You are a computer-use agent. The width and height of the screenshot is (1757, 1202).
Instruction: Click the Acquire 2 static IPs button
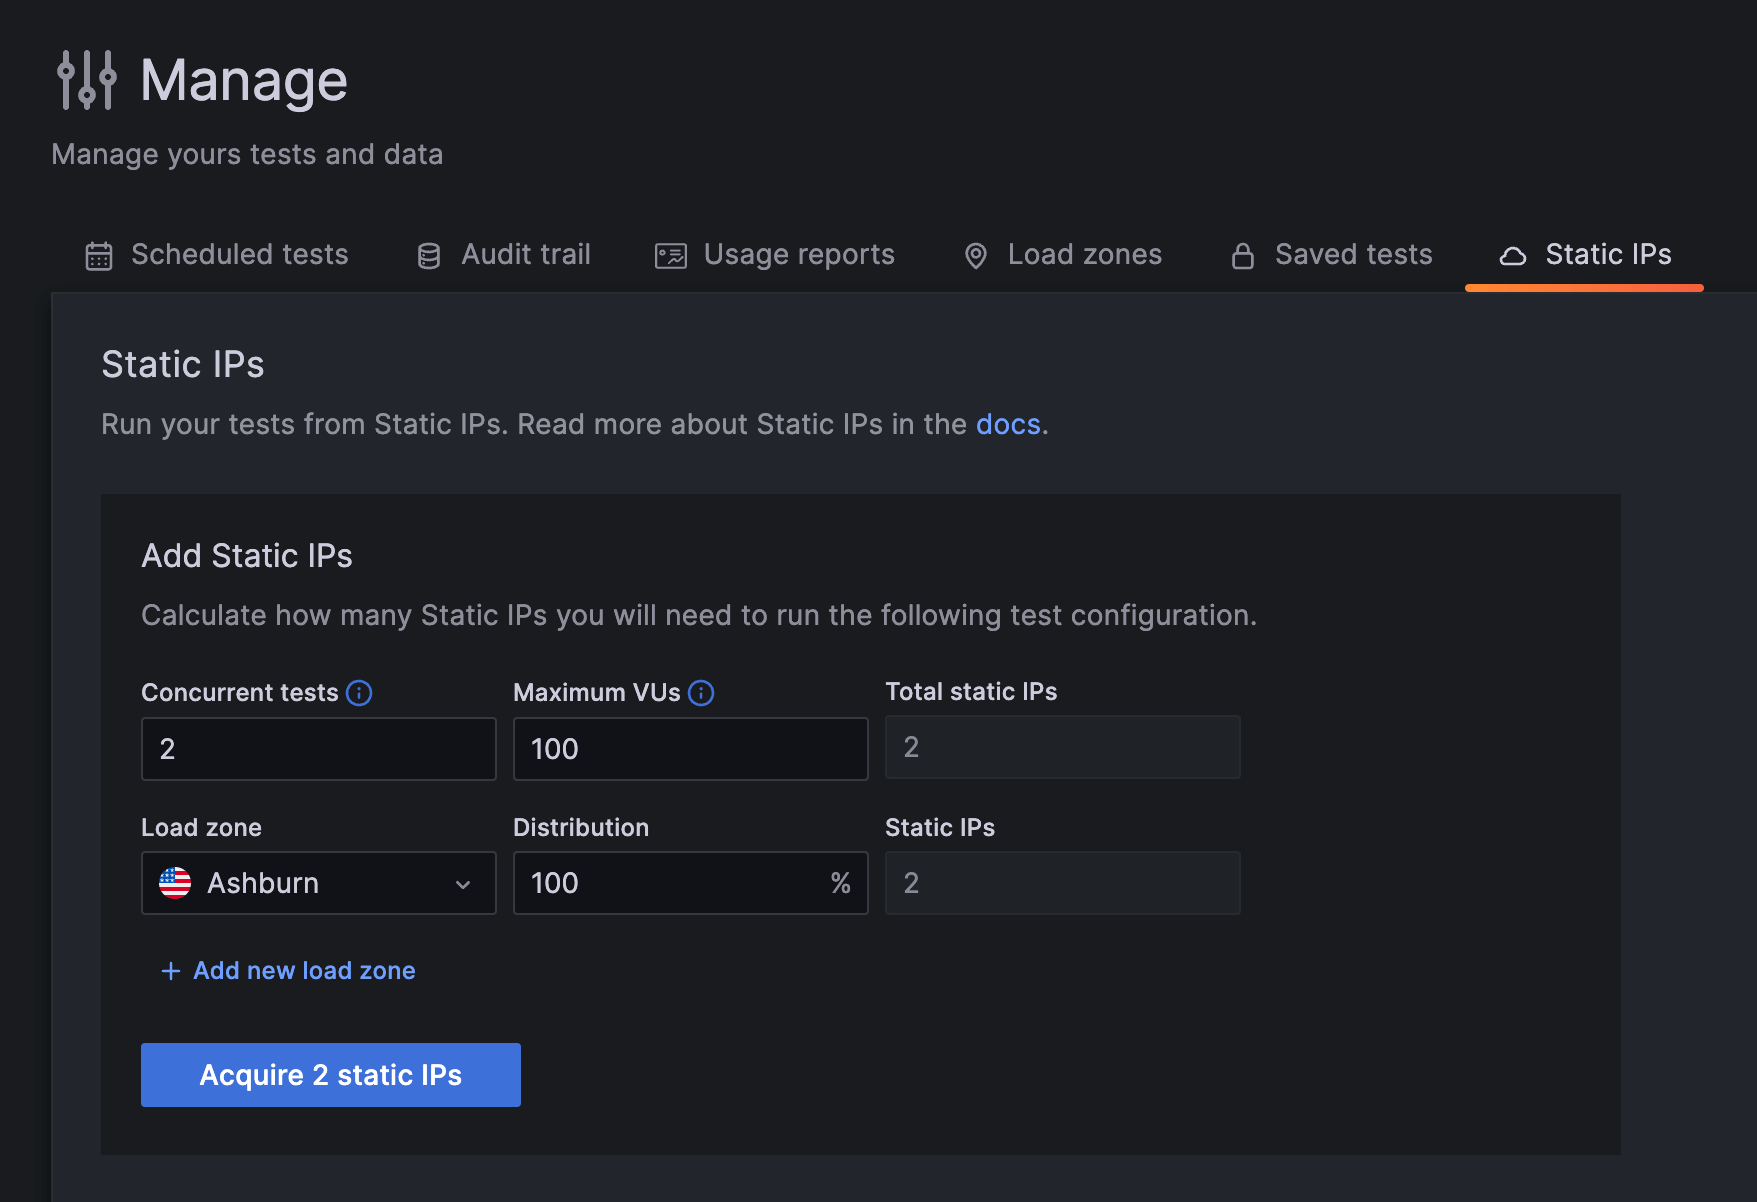coord(330,1075)
